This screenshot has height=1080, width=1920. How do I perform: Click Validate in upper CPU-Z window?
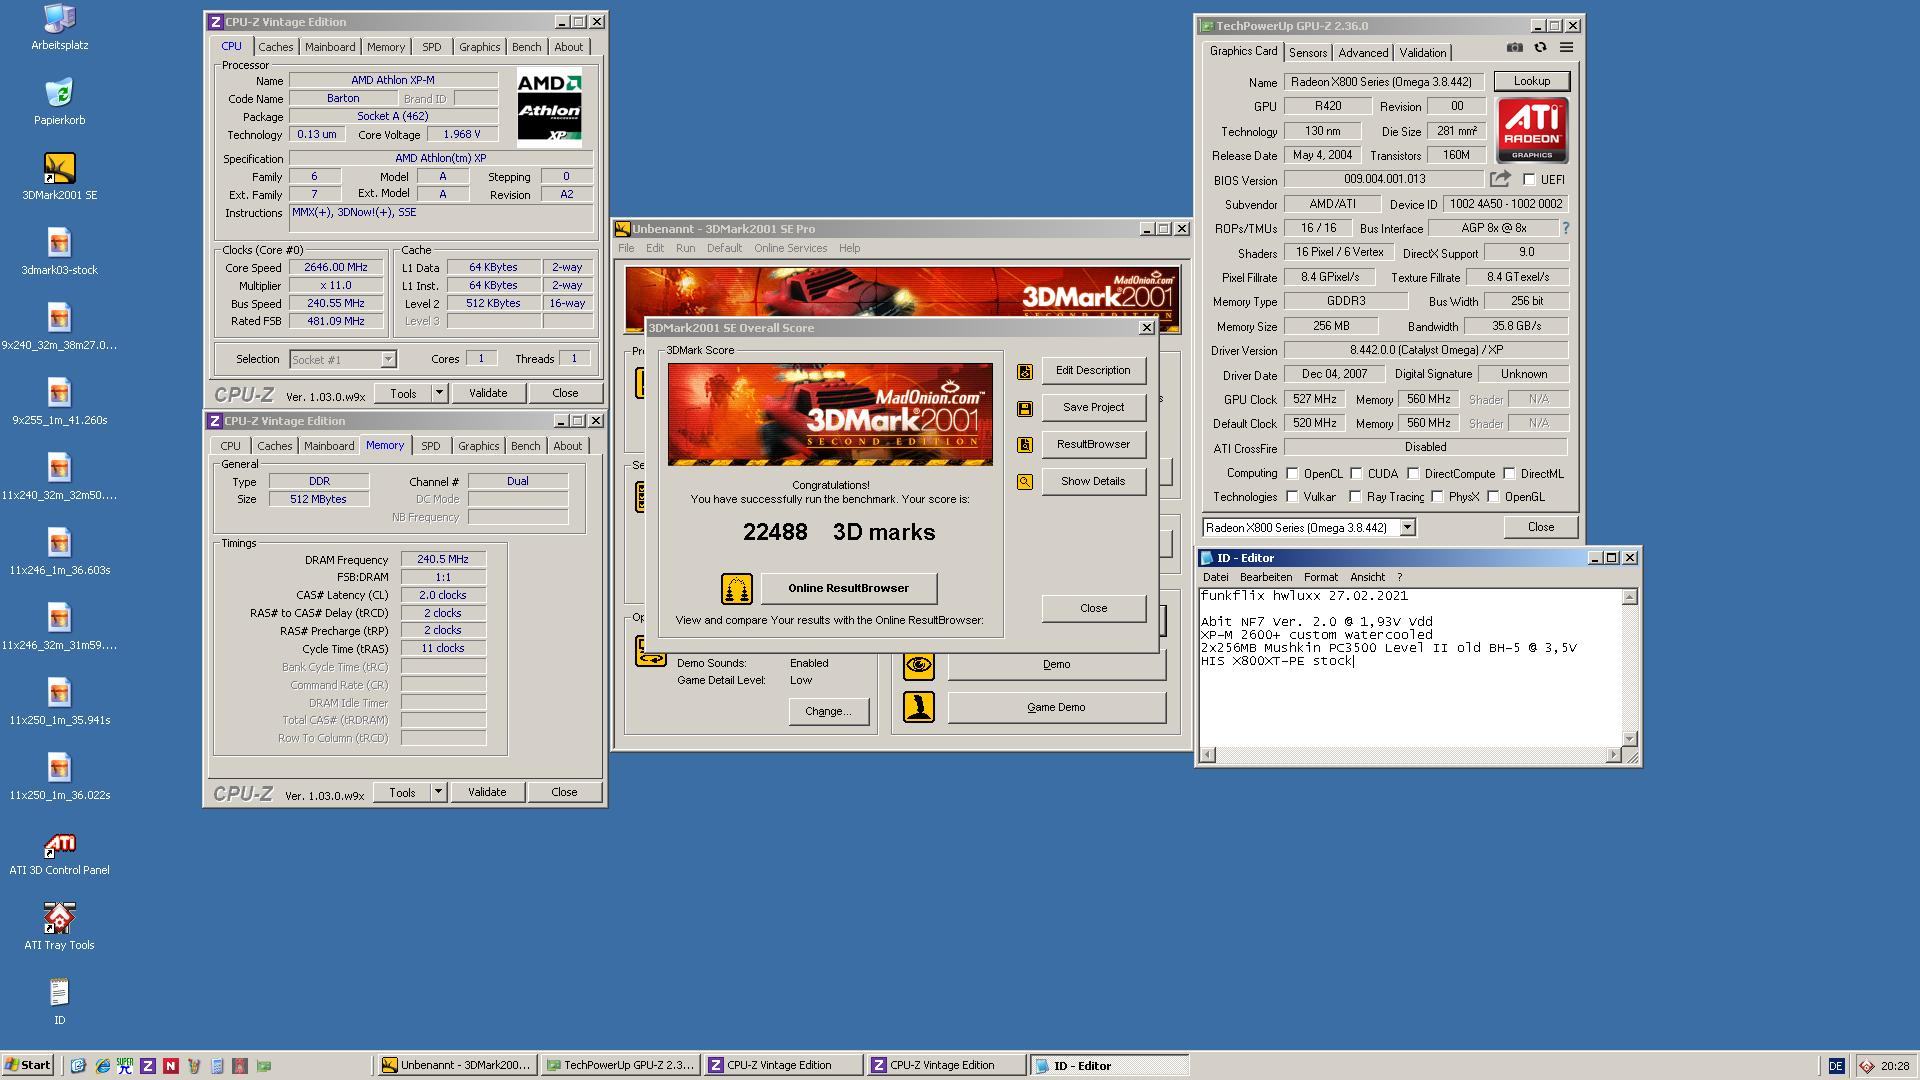point(488,393)
